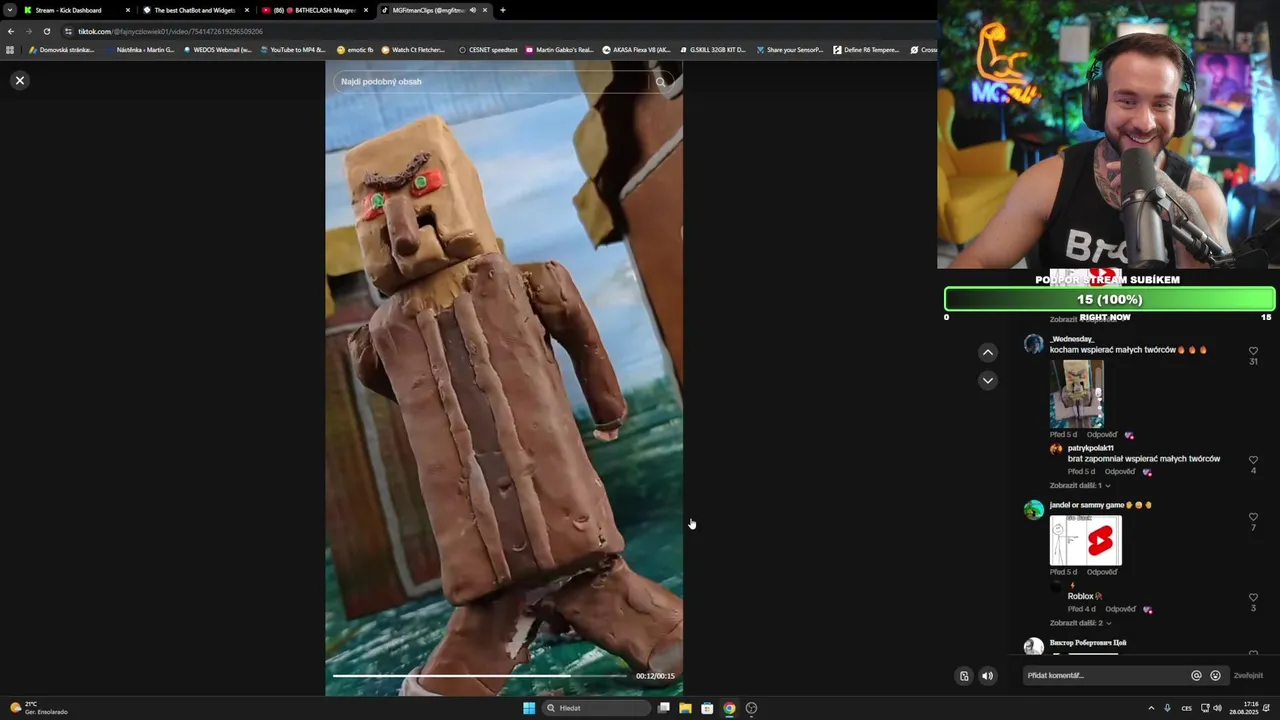The height and width of the screenshot is (720, 1280).
Task: Open patrykpolak11 profile name
Action: click(1090, 448)
